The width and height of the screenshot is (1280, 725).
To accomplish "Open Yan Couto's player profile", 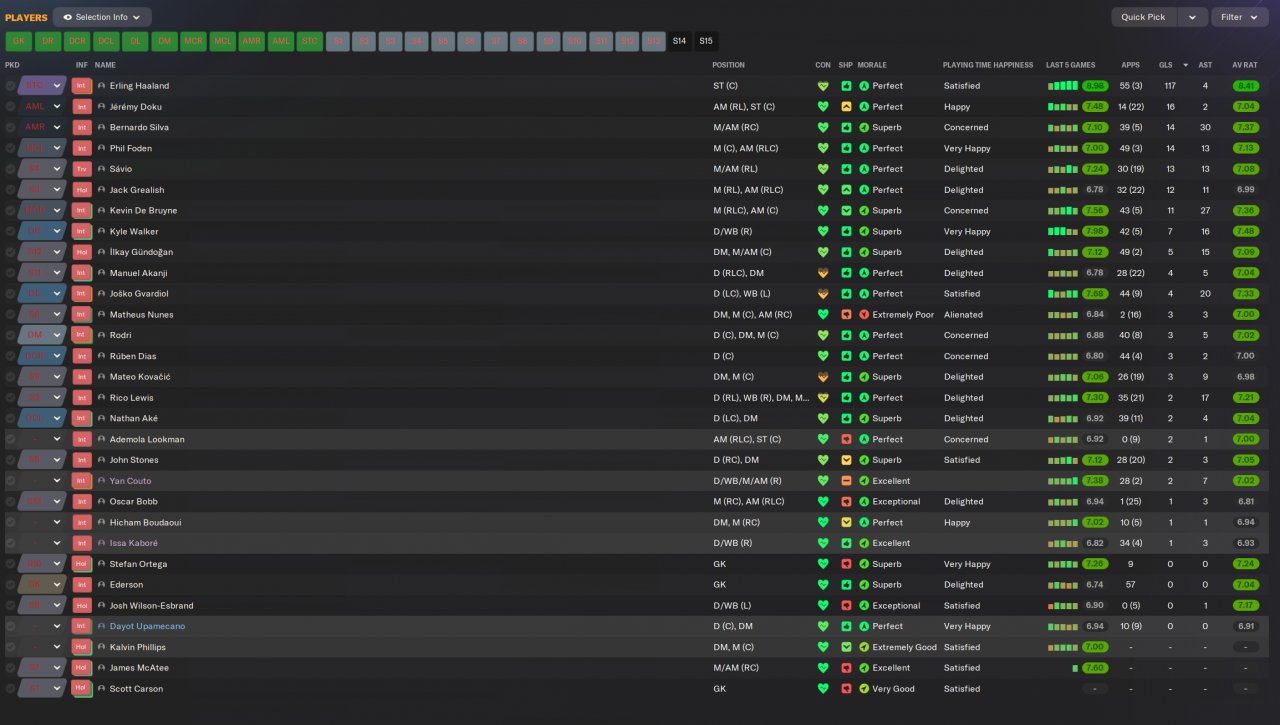I will pyautogui.click(x=132, y=481).
